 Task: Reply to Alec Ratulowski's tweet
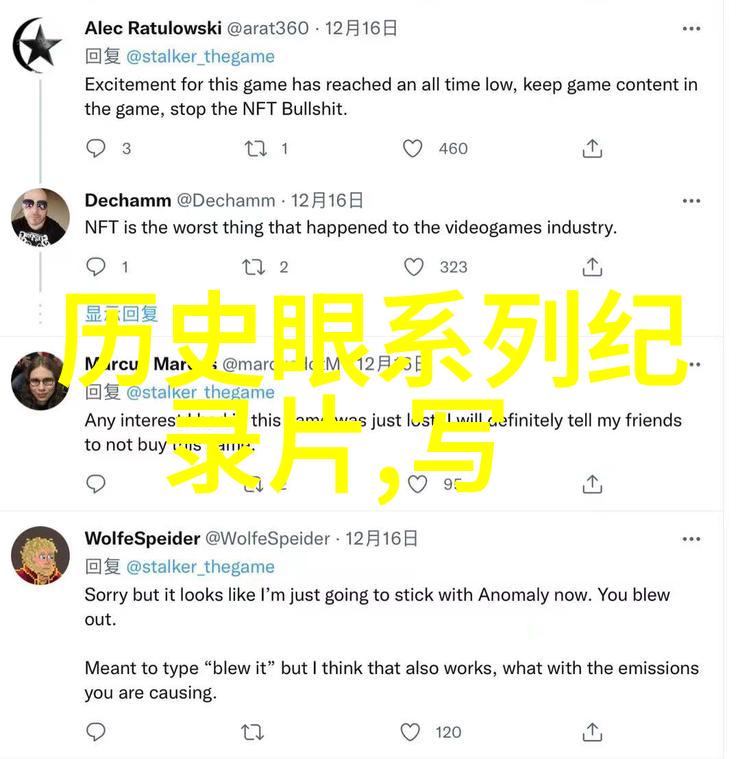tap(95, 149)
